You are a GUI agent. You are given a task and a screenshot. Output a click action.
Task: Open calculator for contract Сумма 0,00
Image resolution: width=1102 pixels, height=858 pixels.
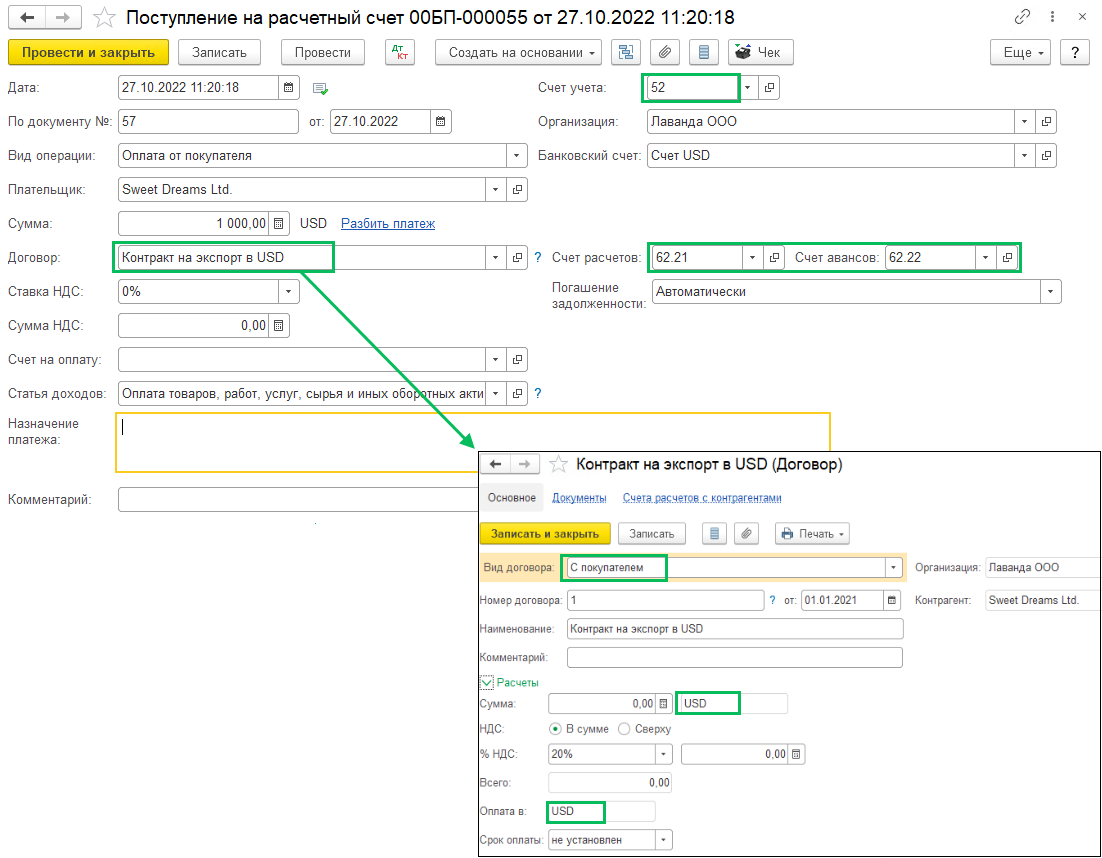point(663,703)
